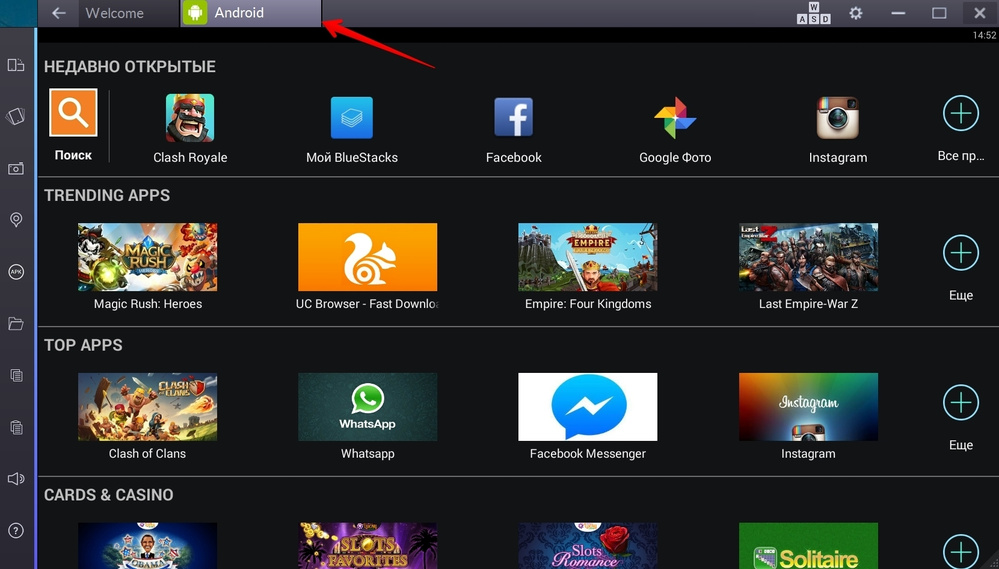Image resolution: width=999 pixels, height=569 pixels.
Task: Click the Facebook Messenger label
Action: coord(588,454)
